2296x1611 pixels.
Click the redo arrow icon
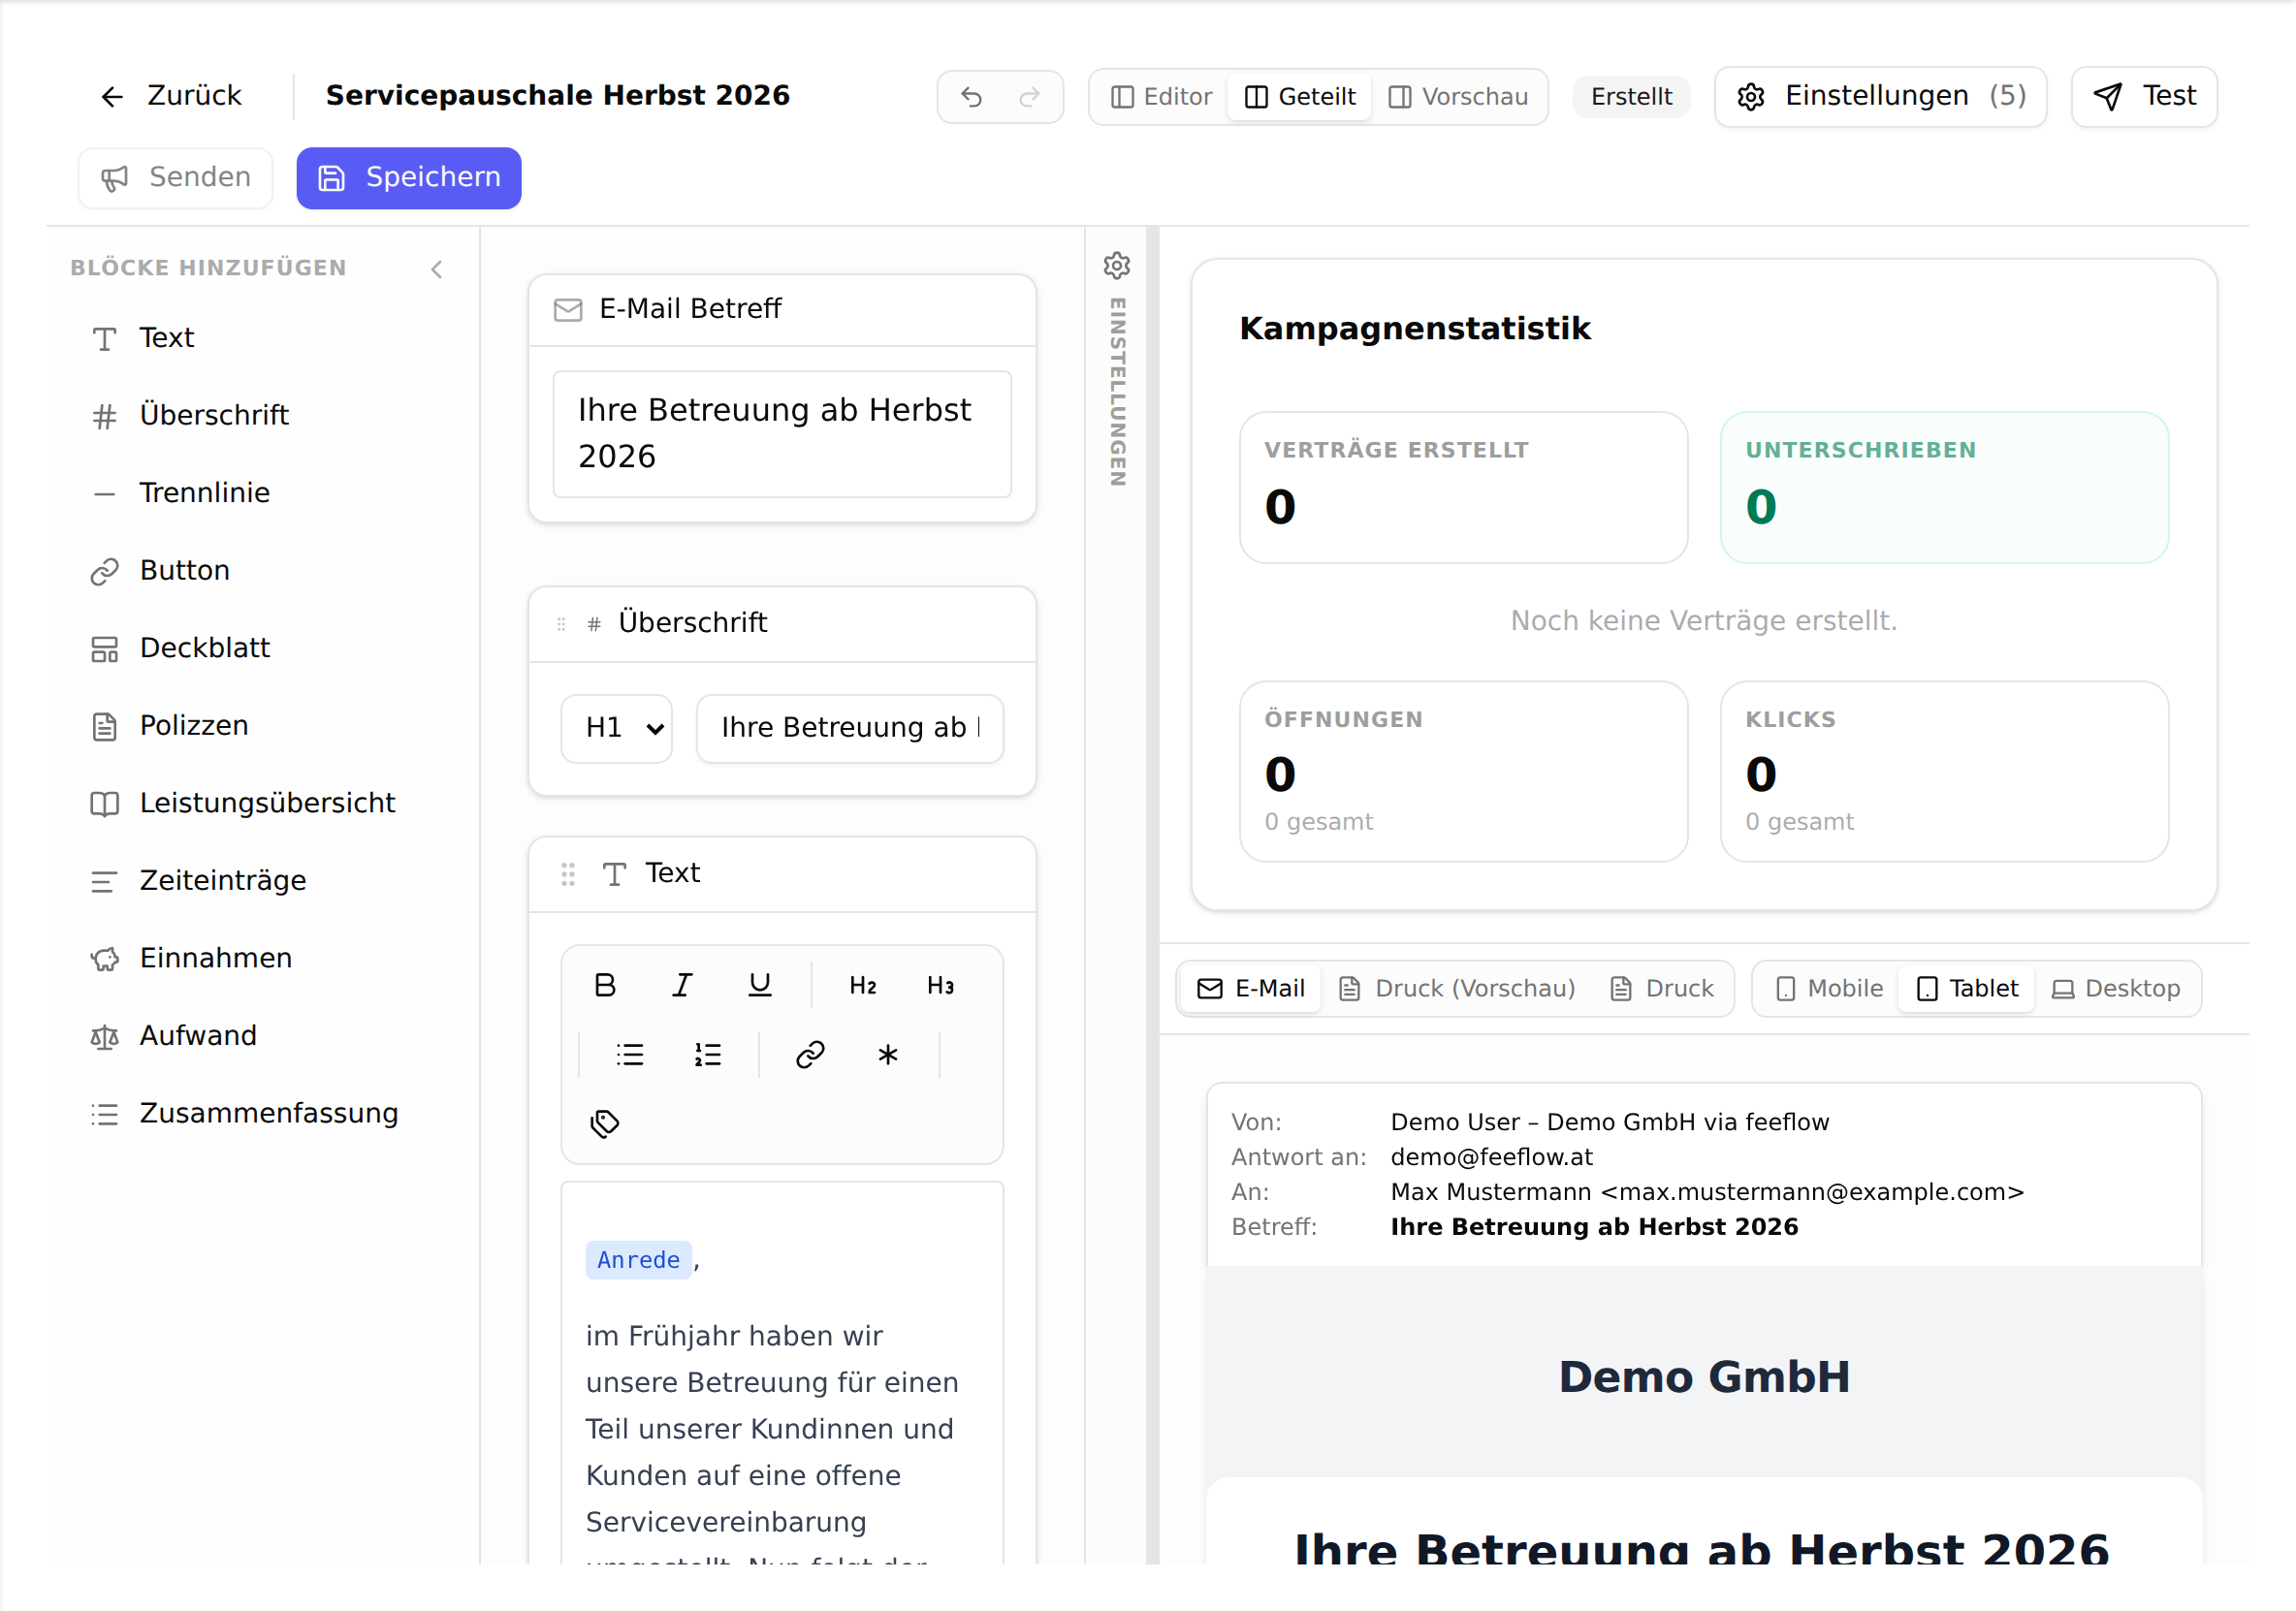coord(1029,96)
